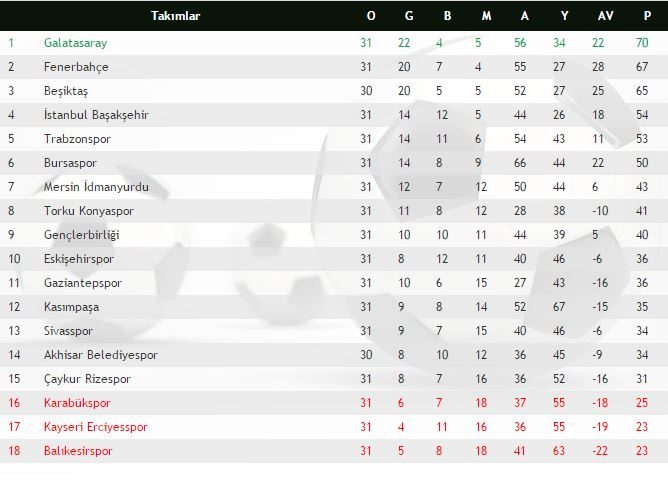Screen dimensions: 668x482
Task: Click Karabükspor in relegation zone
Action: click(x=77, y=403)
